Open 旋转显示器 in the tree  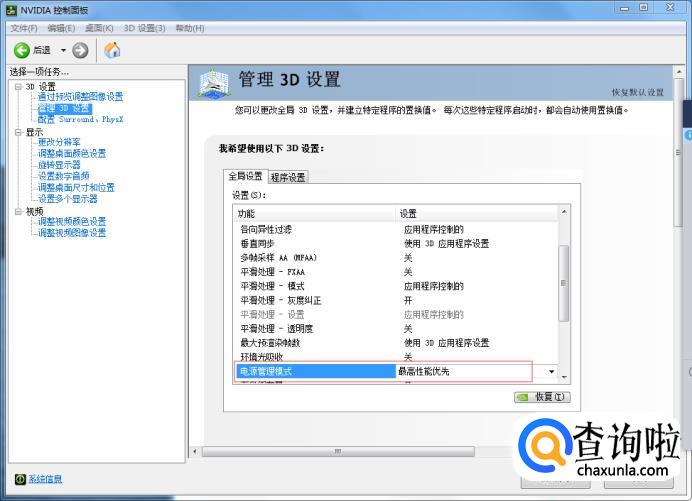tap(59, 165)
